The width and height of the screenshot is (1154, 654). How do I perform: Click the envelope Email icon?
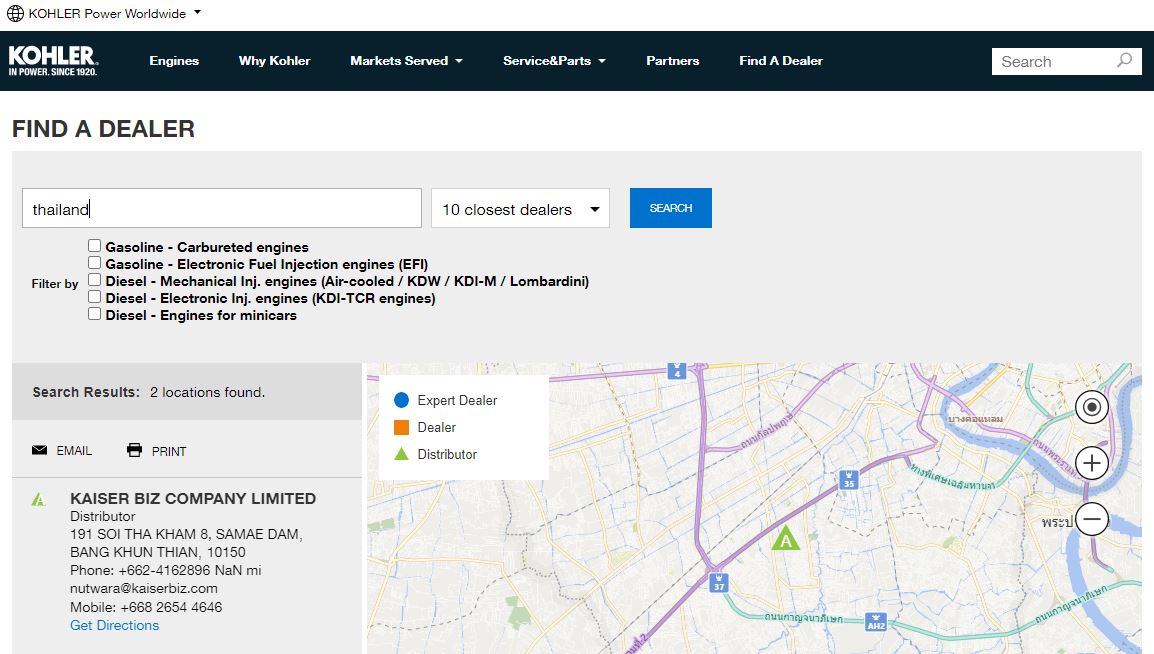(40, 451)
